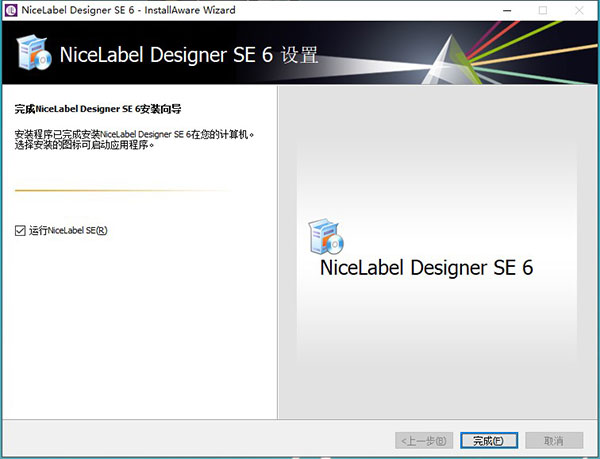This screenshot has width=600, height=459.
Task: Click the banner title NiceLabel Designer SE 6 设置
Action: coord(189,55)
